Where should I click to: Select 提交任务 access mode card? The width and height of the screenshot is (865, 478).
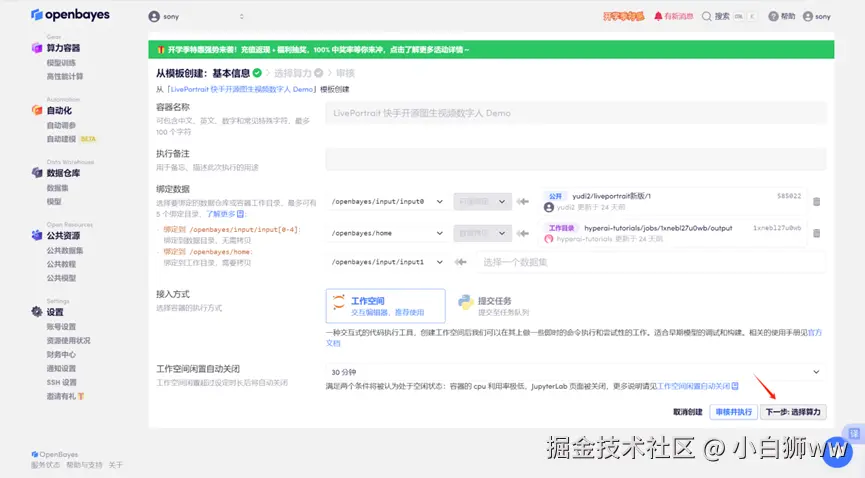pyautogui.click(x=494, y=306)
